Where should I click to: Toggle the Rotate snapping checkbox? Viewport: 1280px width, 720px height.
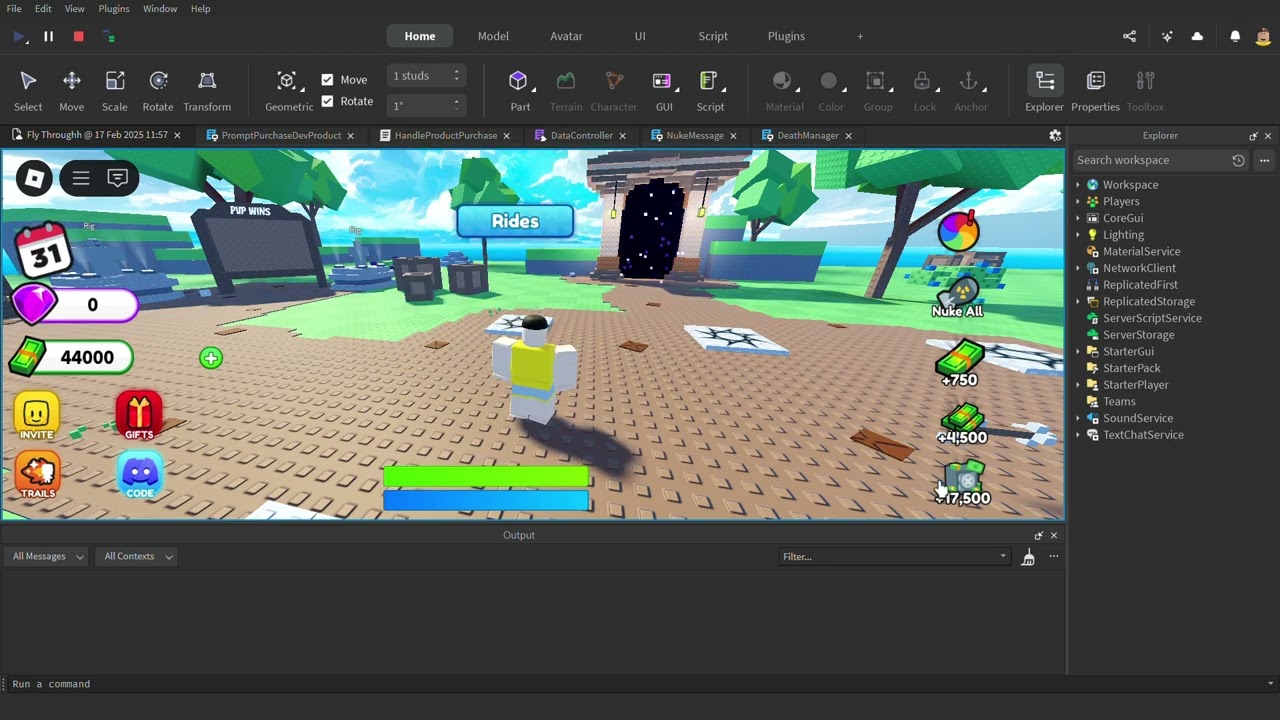click(x=327, y=101)
